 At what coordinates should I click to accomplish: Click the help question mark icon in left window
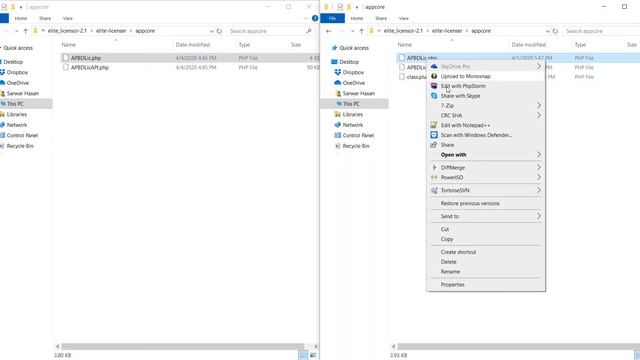(x=315, y=18)
